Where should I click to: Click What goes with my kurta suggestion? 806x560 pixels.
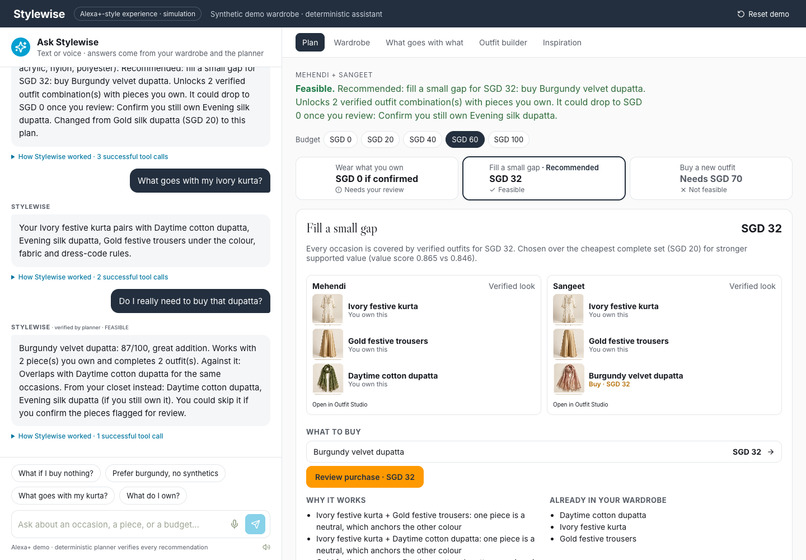click(63, 496)
